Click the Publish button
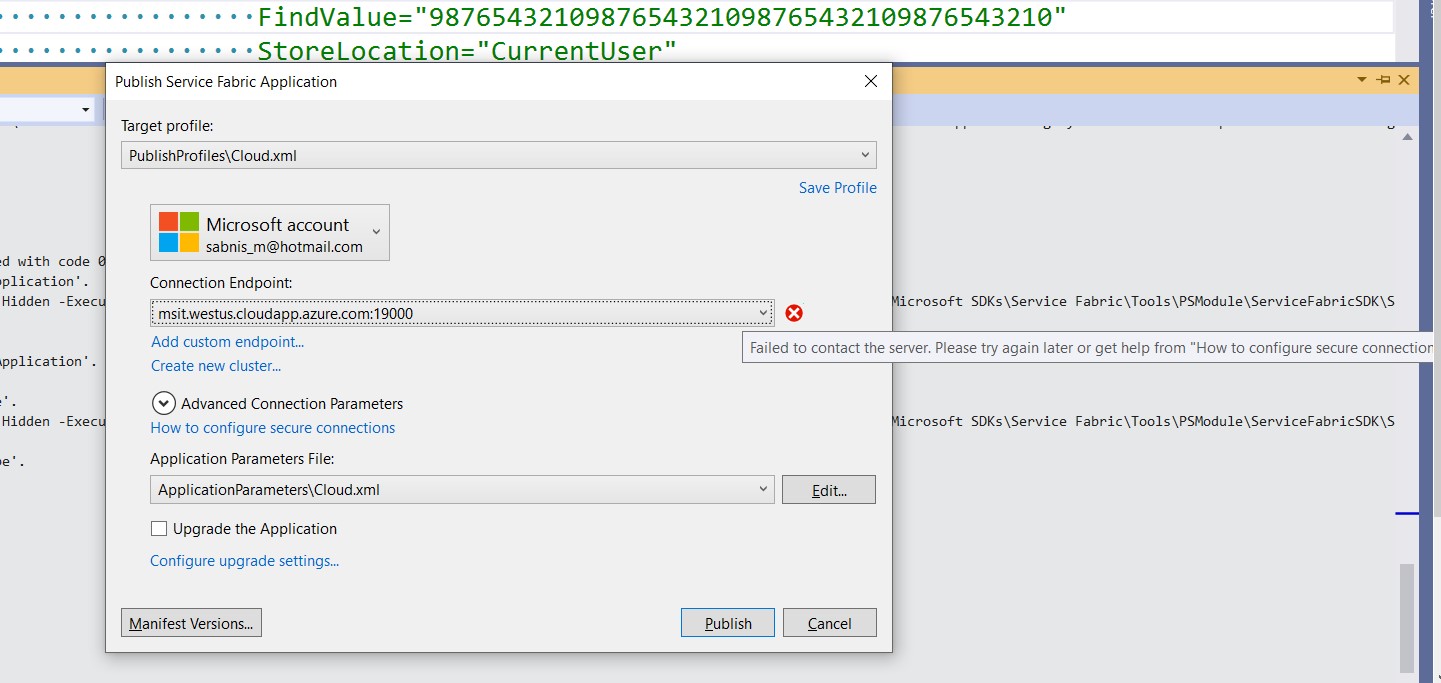The height and width of the screenshot is (683, 1441). (x=728, y=623)
